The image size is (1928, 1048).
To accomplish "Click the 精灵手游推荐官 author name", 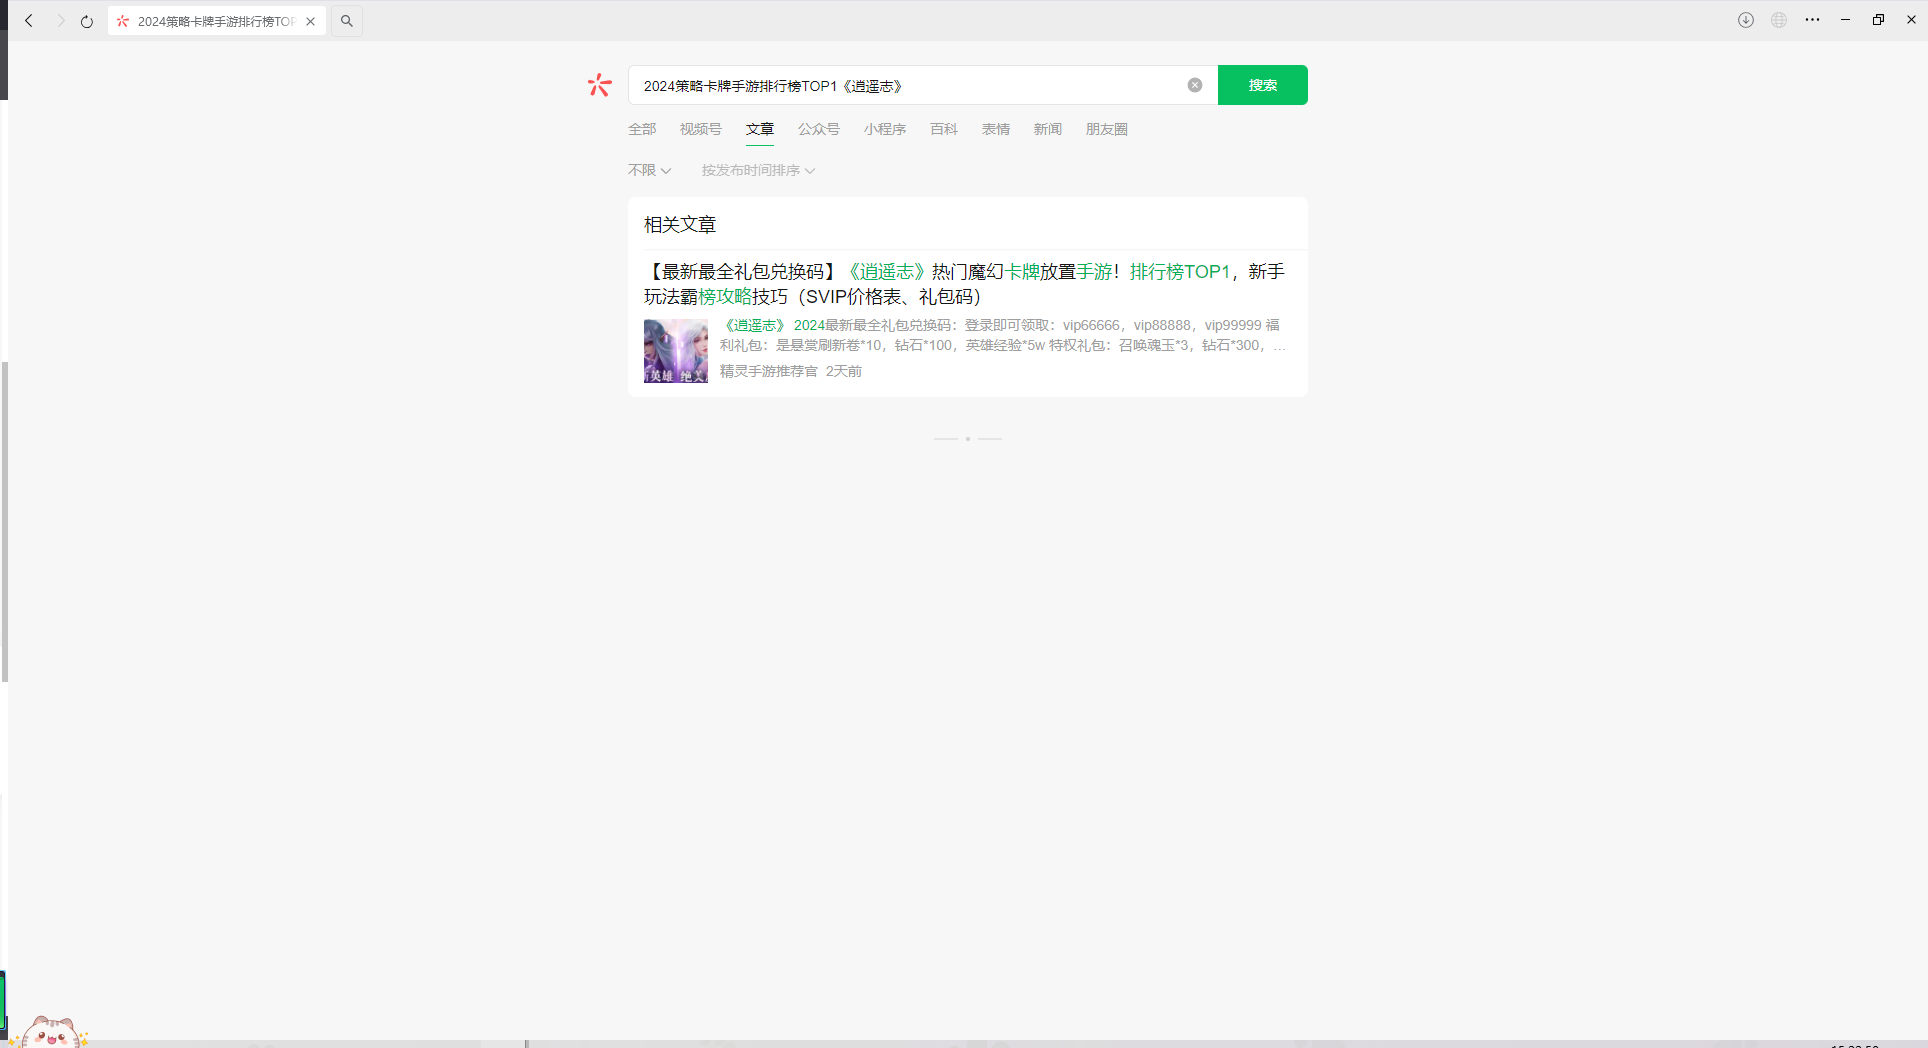I will point(769,371).
